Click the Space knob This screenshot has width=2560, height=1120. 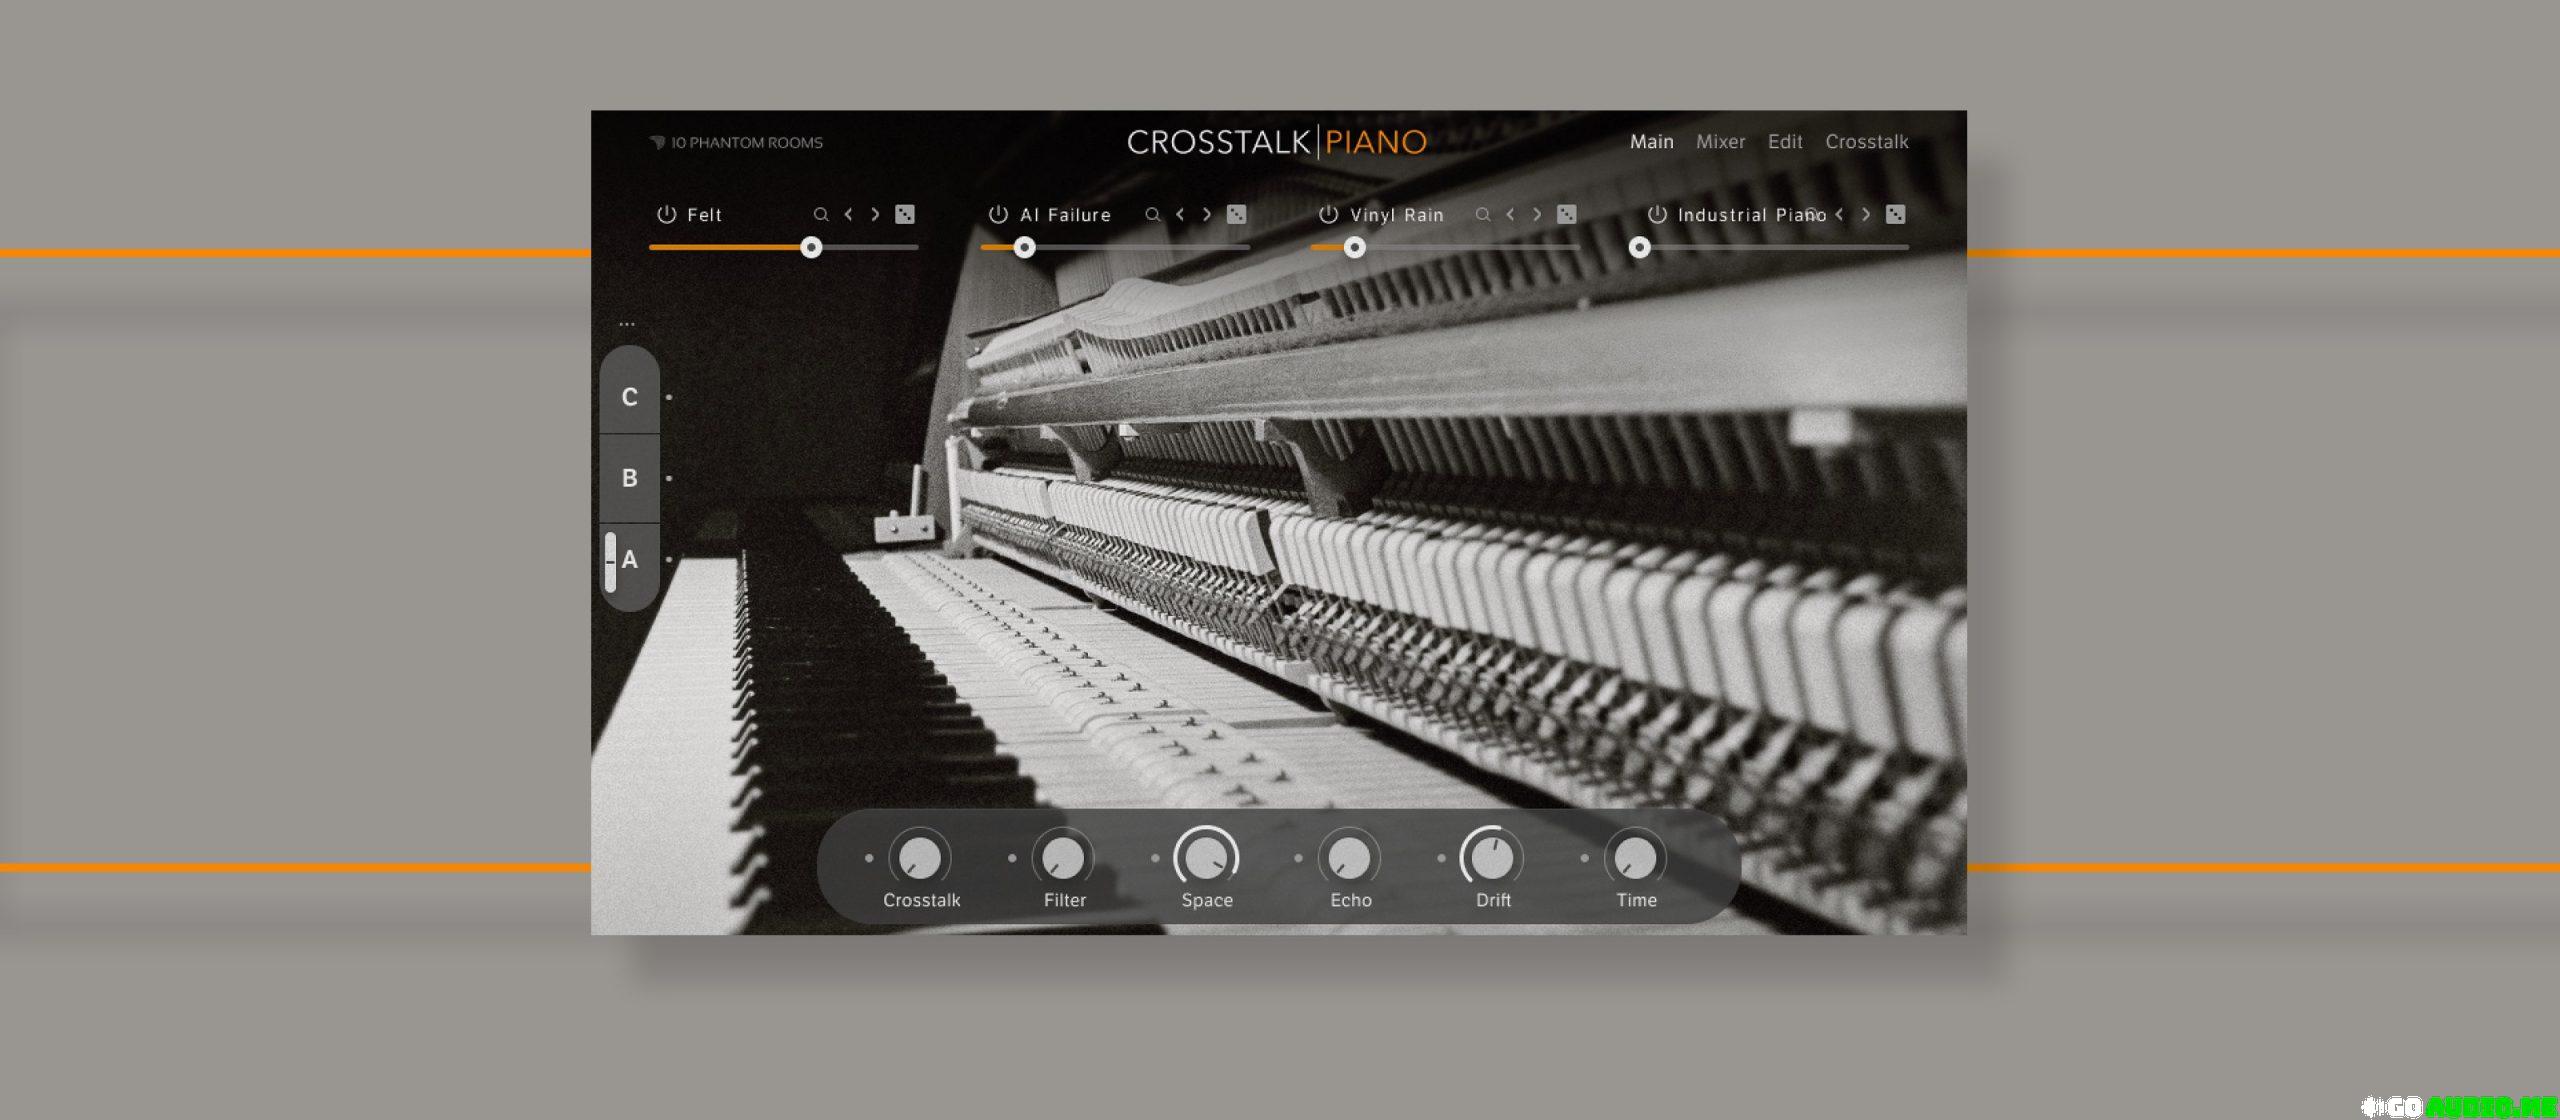click(x=1206, y=857)
